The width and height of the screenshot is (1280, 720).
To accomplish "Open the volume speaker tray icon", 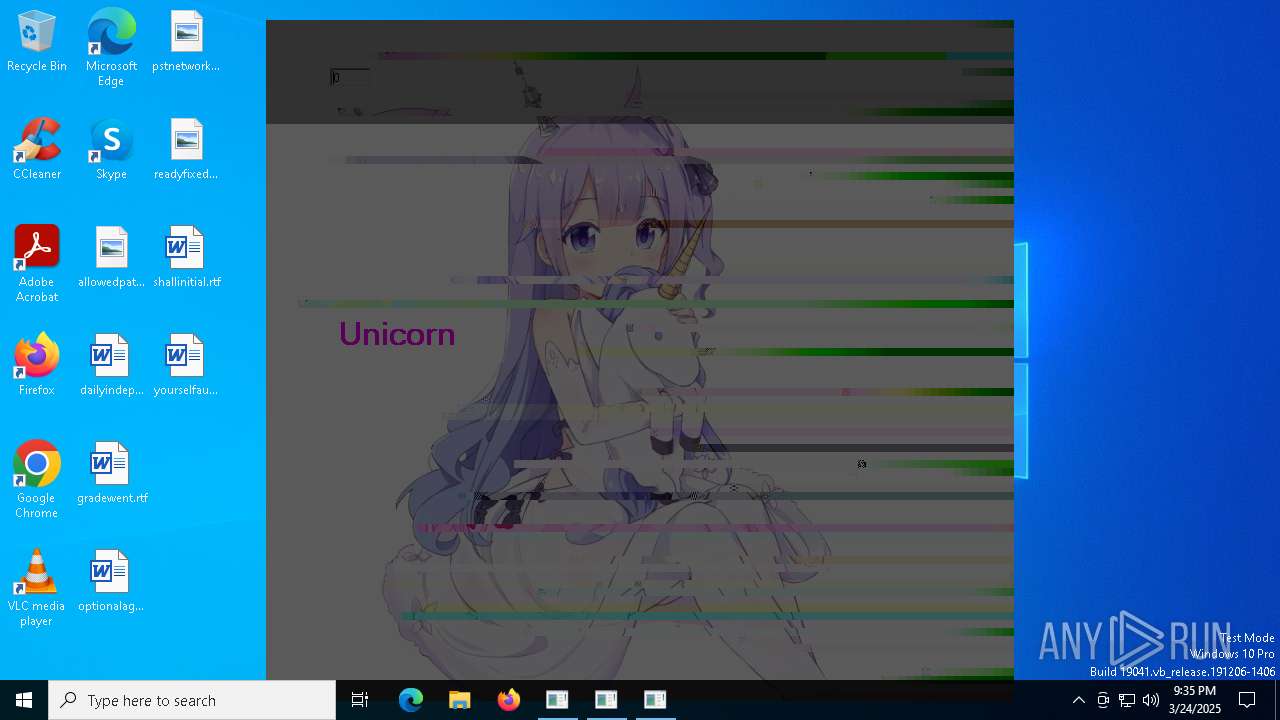I will tap(1151, 700).
